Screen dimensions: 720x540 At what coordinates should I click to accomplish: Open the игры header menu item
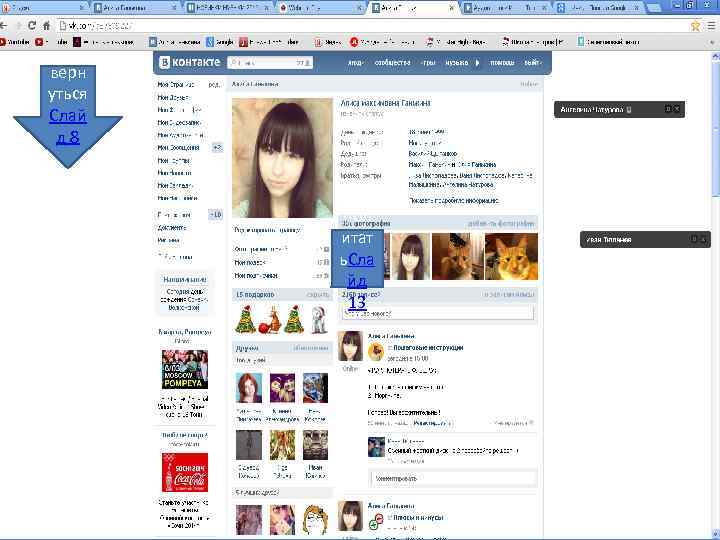click(428, 62)
